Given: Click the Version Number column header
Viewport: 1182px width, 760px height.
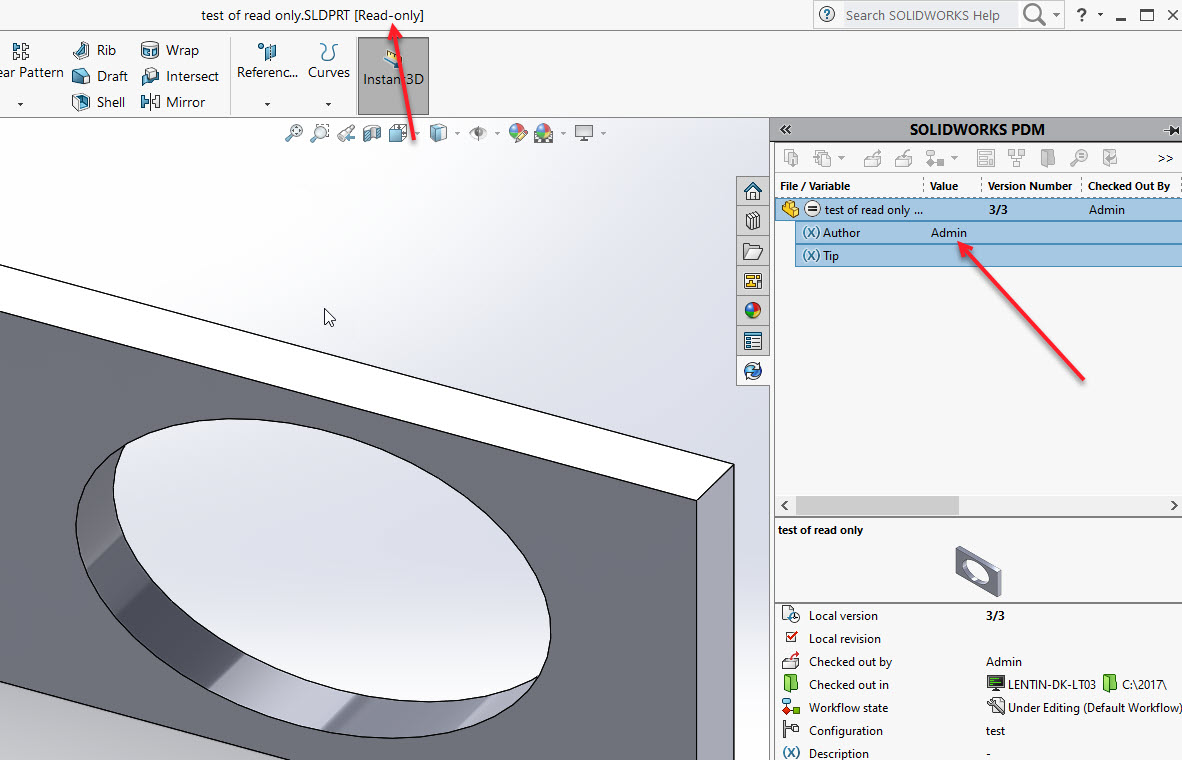Looking at the screenshot, I should (1029, 186).
